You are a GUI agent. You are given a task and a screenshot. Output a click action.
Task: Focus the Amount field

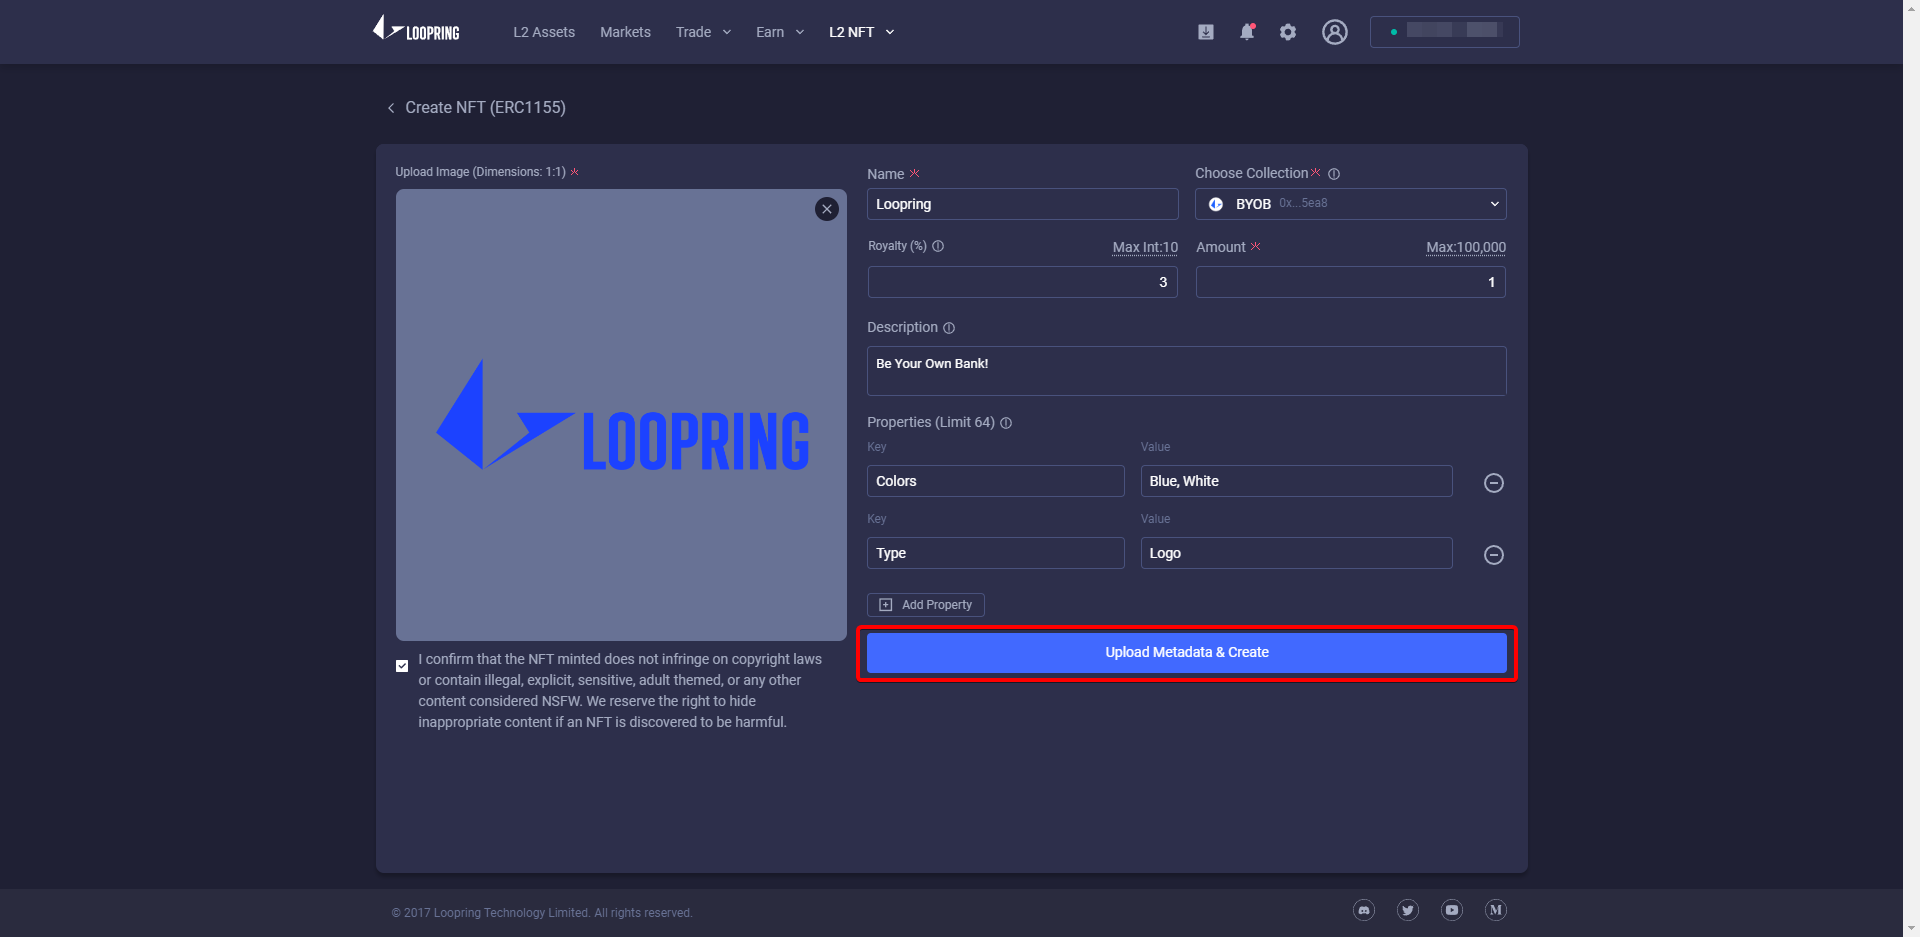coord(1351,282)
